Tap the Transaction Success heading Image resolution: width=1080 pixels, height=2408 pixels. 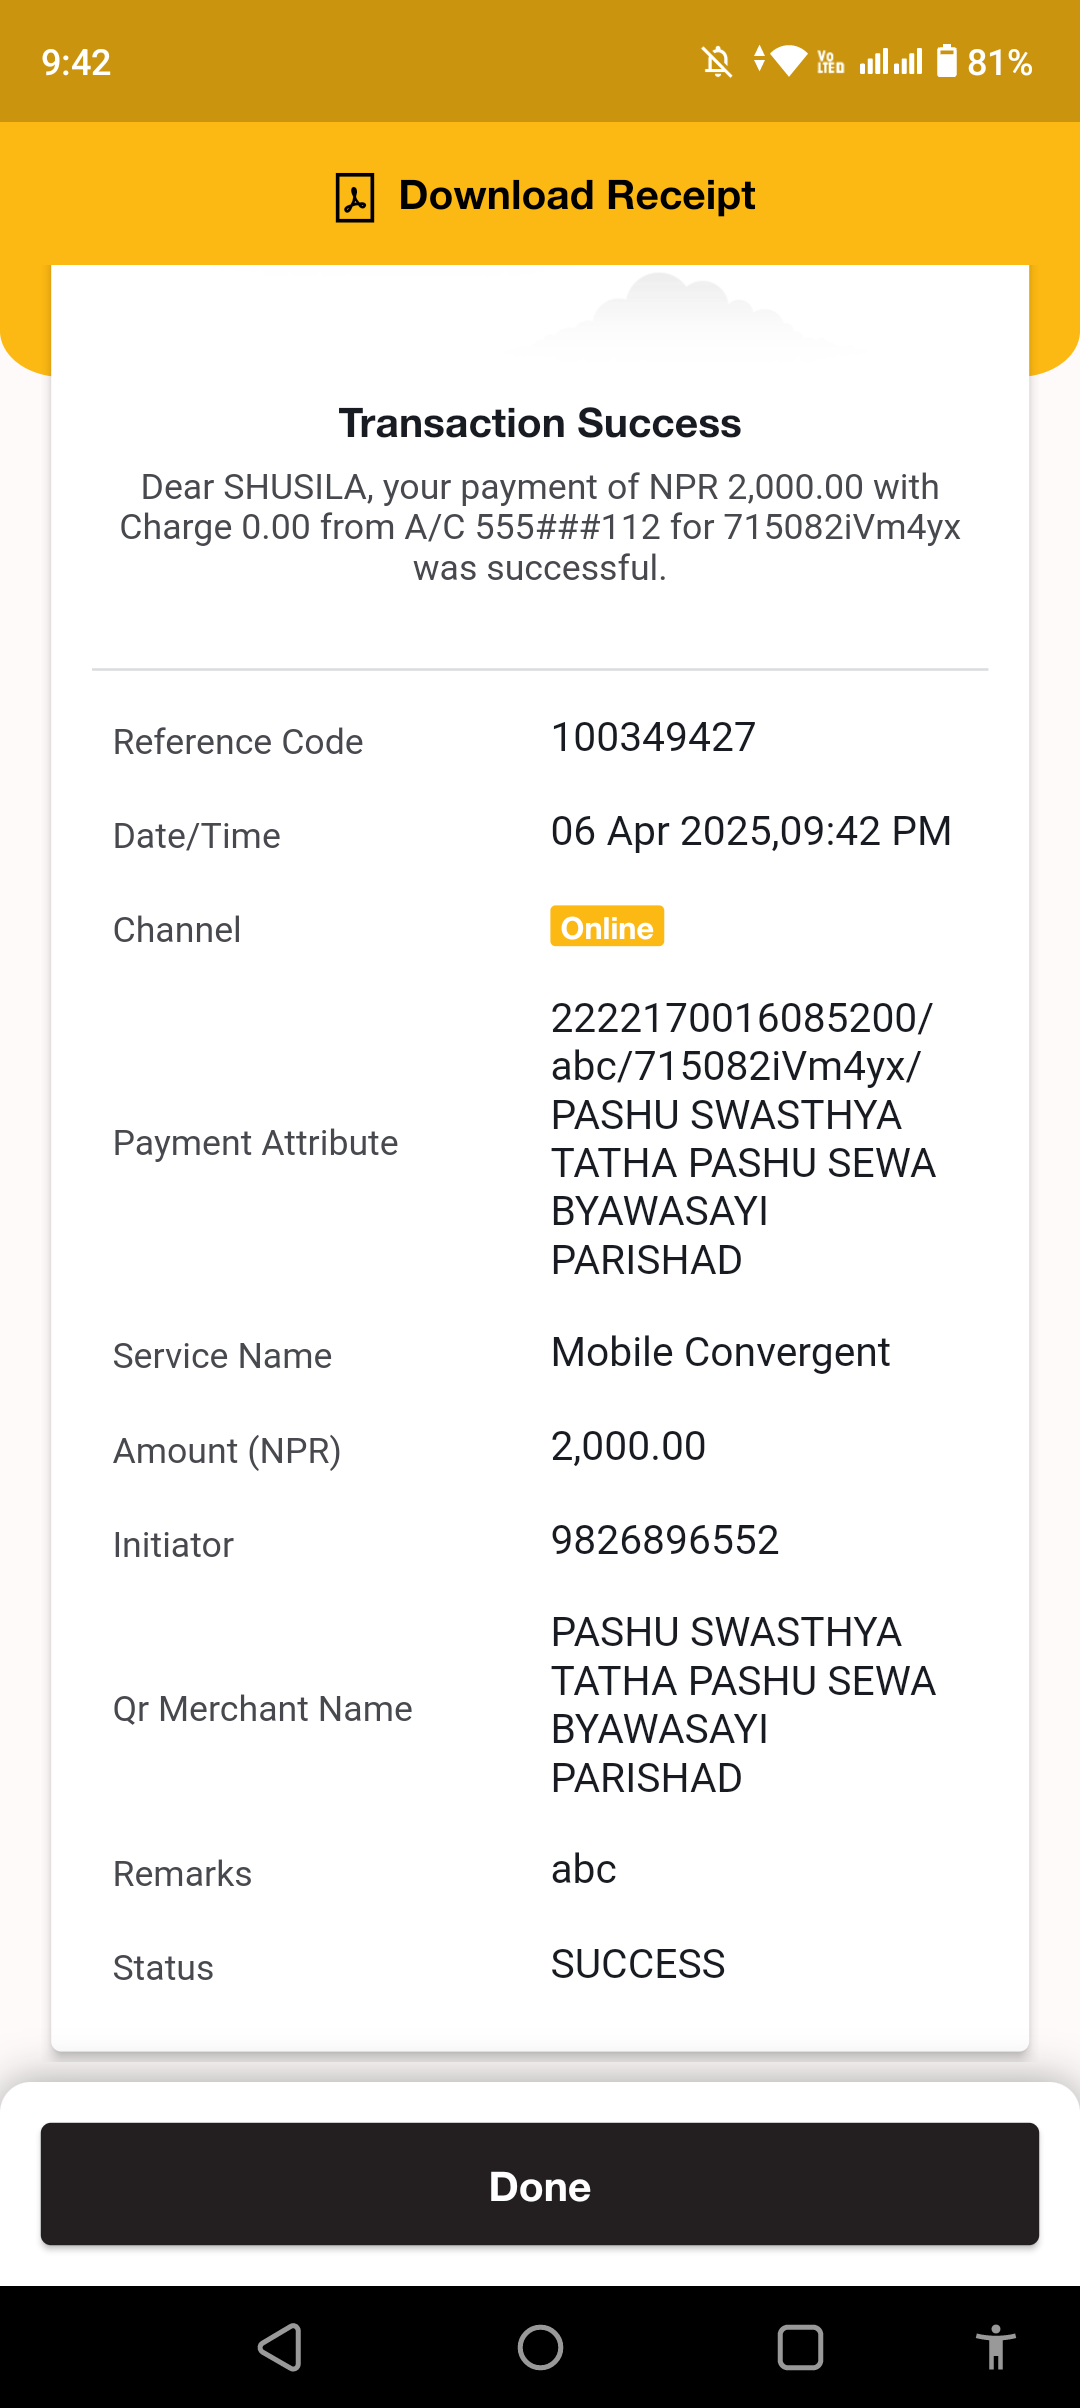pos(540,423)
